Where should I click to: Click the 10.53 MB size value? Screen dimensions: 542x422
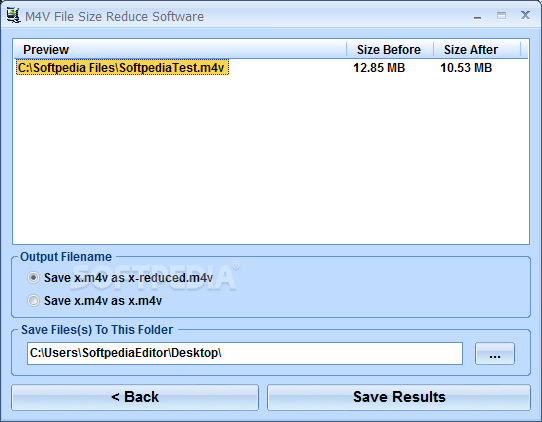coord(466,68)
